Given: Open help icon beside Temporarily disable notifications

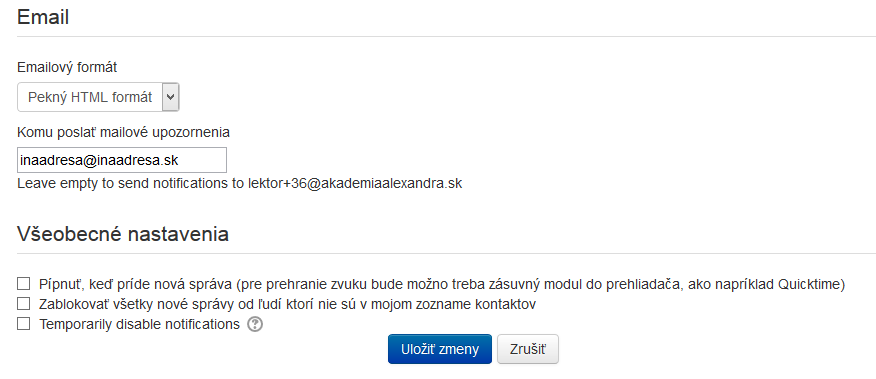Looking at the screenshot, I should coord(255,324).
